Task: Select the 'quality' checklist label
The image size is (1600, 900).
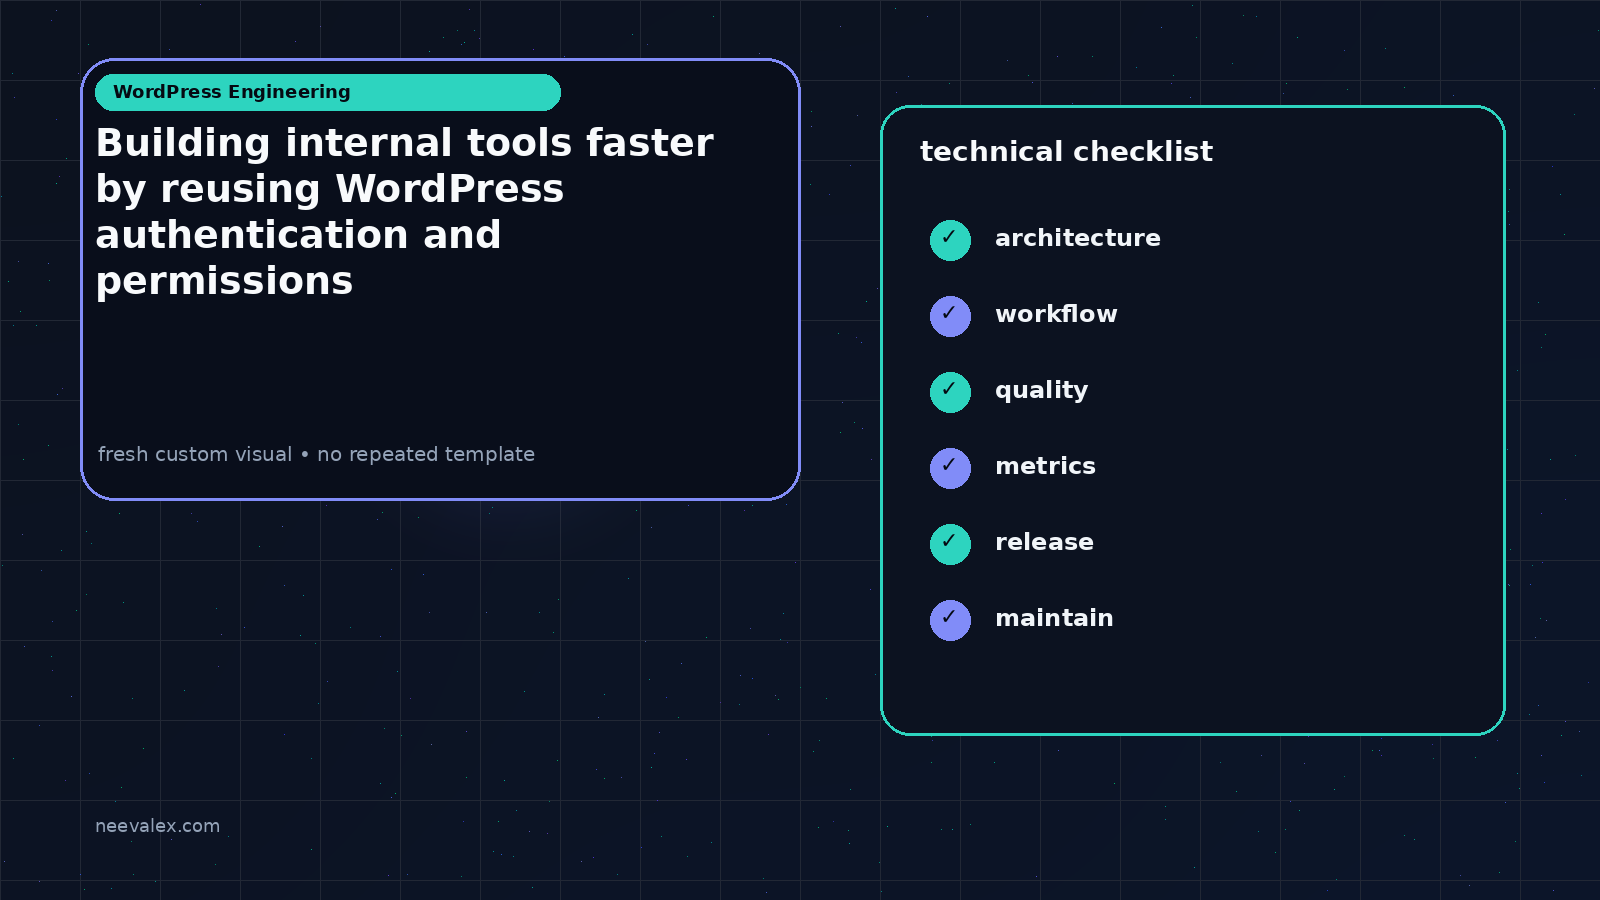Action: (x=1041, y=391)
